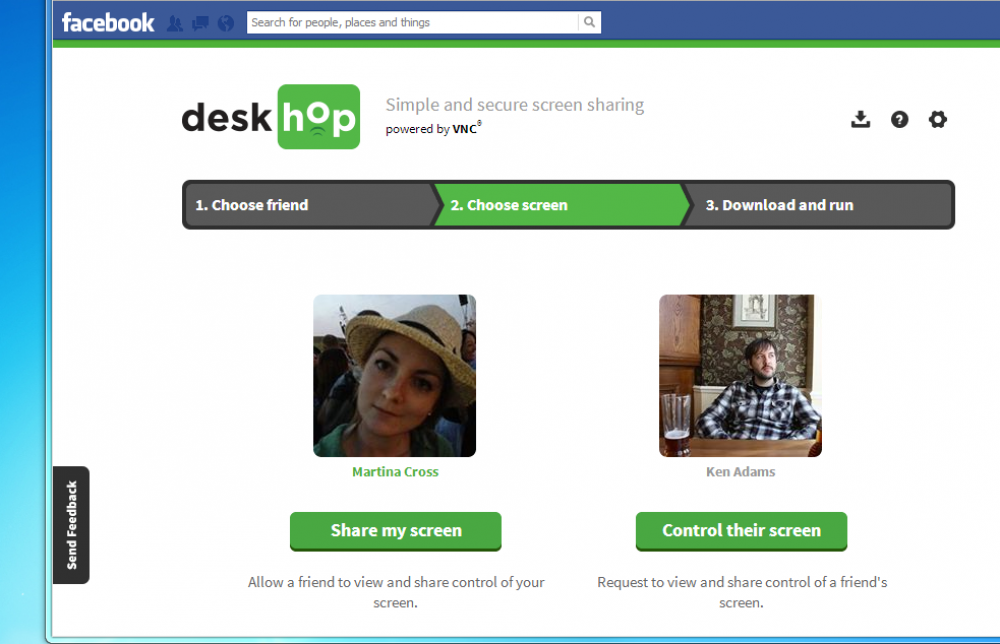Screen dimensions: 1000x644
Task: Open help via question mark icon
Action: [x=899, y=119]
